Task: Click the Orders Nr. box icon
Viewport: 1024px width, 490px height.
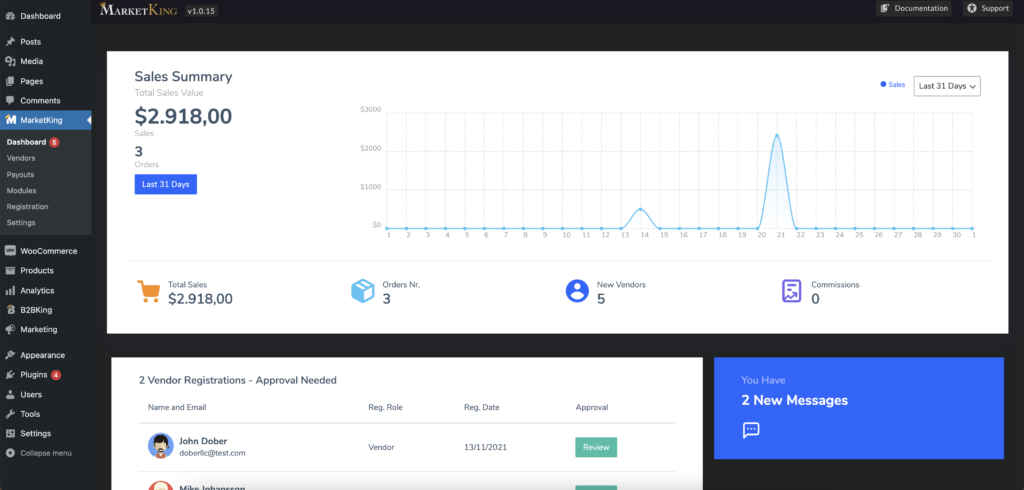Action: (362, 291)
